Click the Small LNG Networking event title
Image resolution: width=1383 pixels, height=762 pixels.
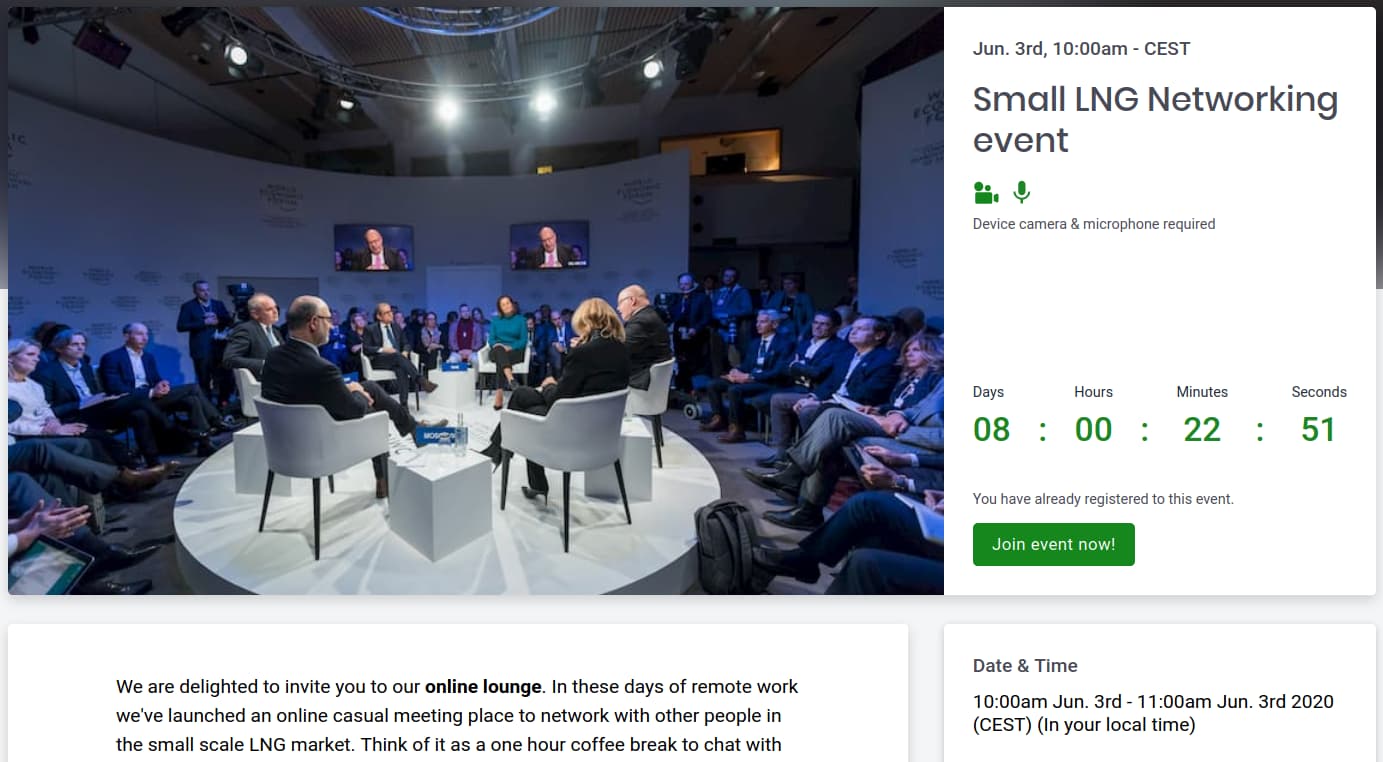coord(1154,119)
